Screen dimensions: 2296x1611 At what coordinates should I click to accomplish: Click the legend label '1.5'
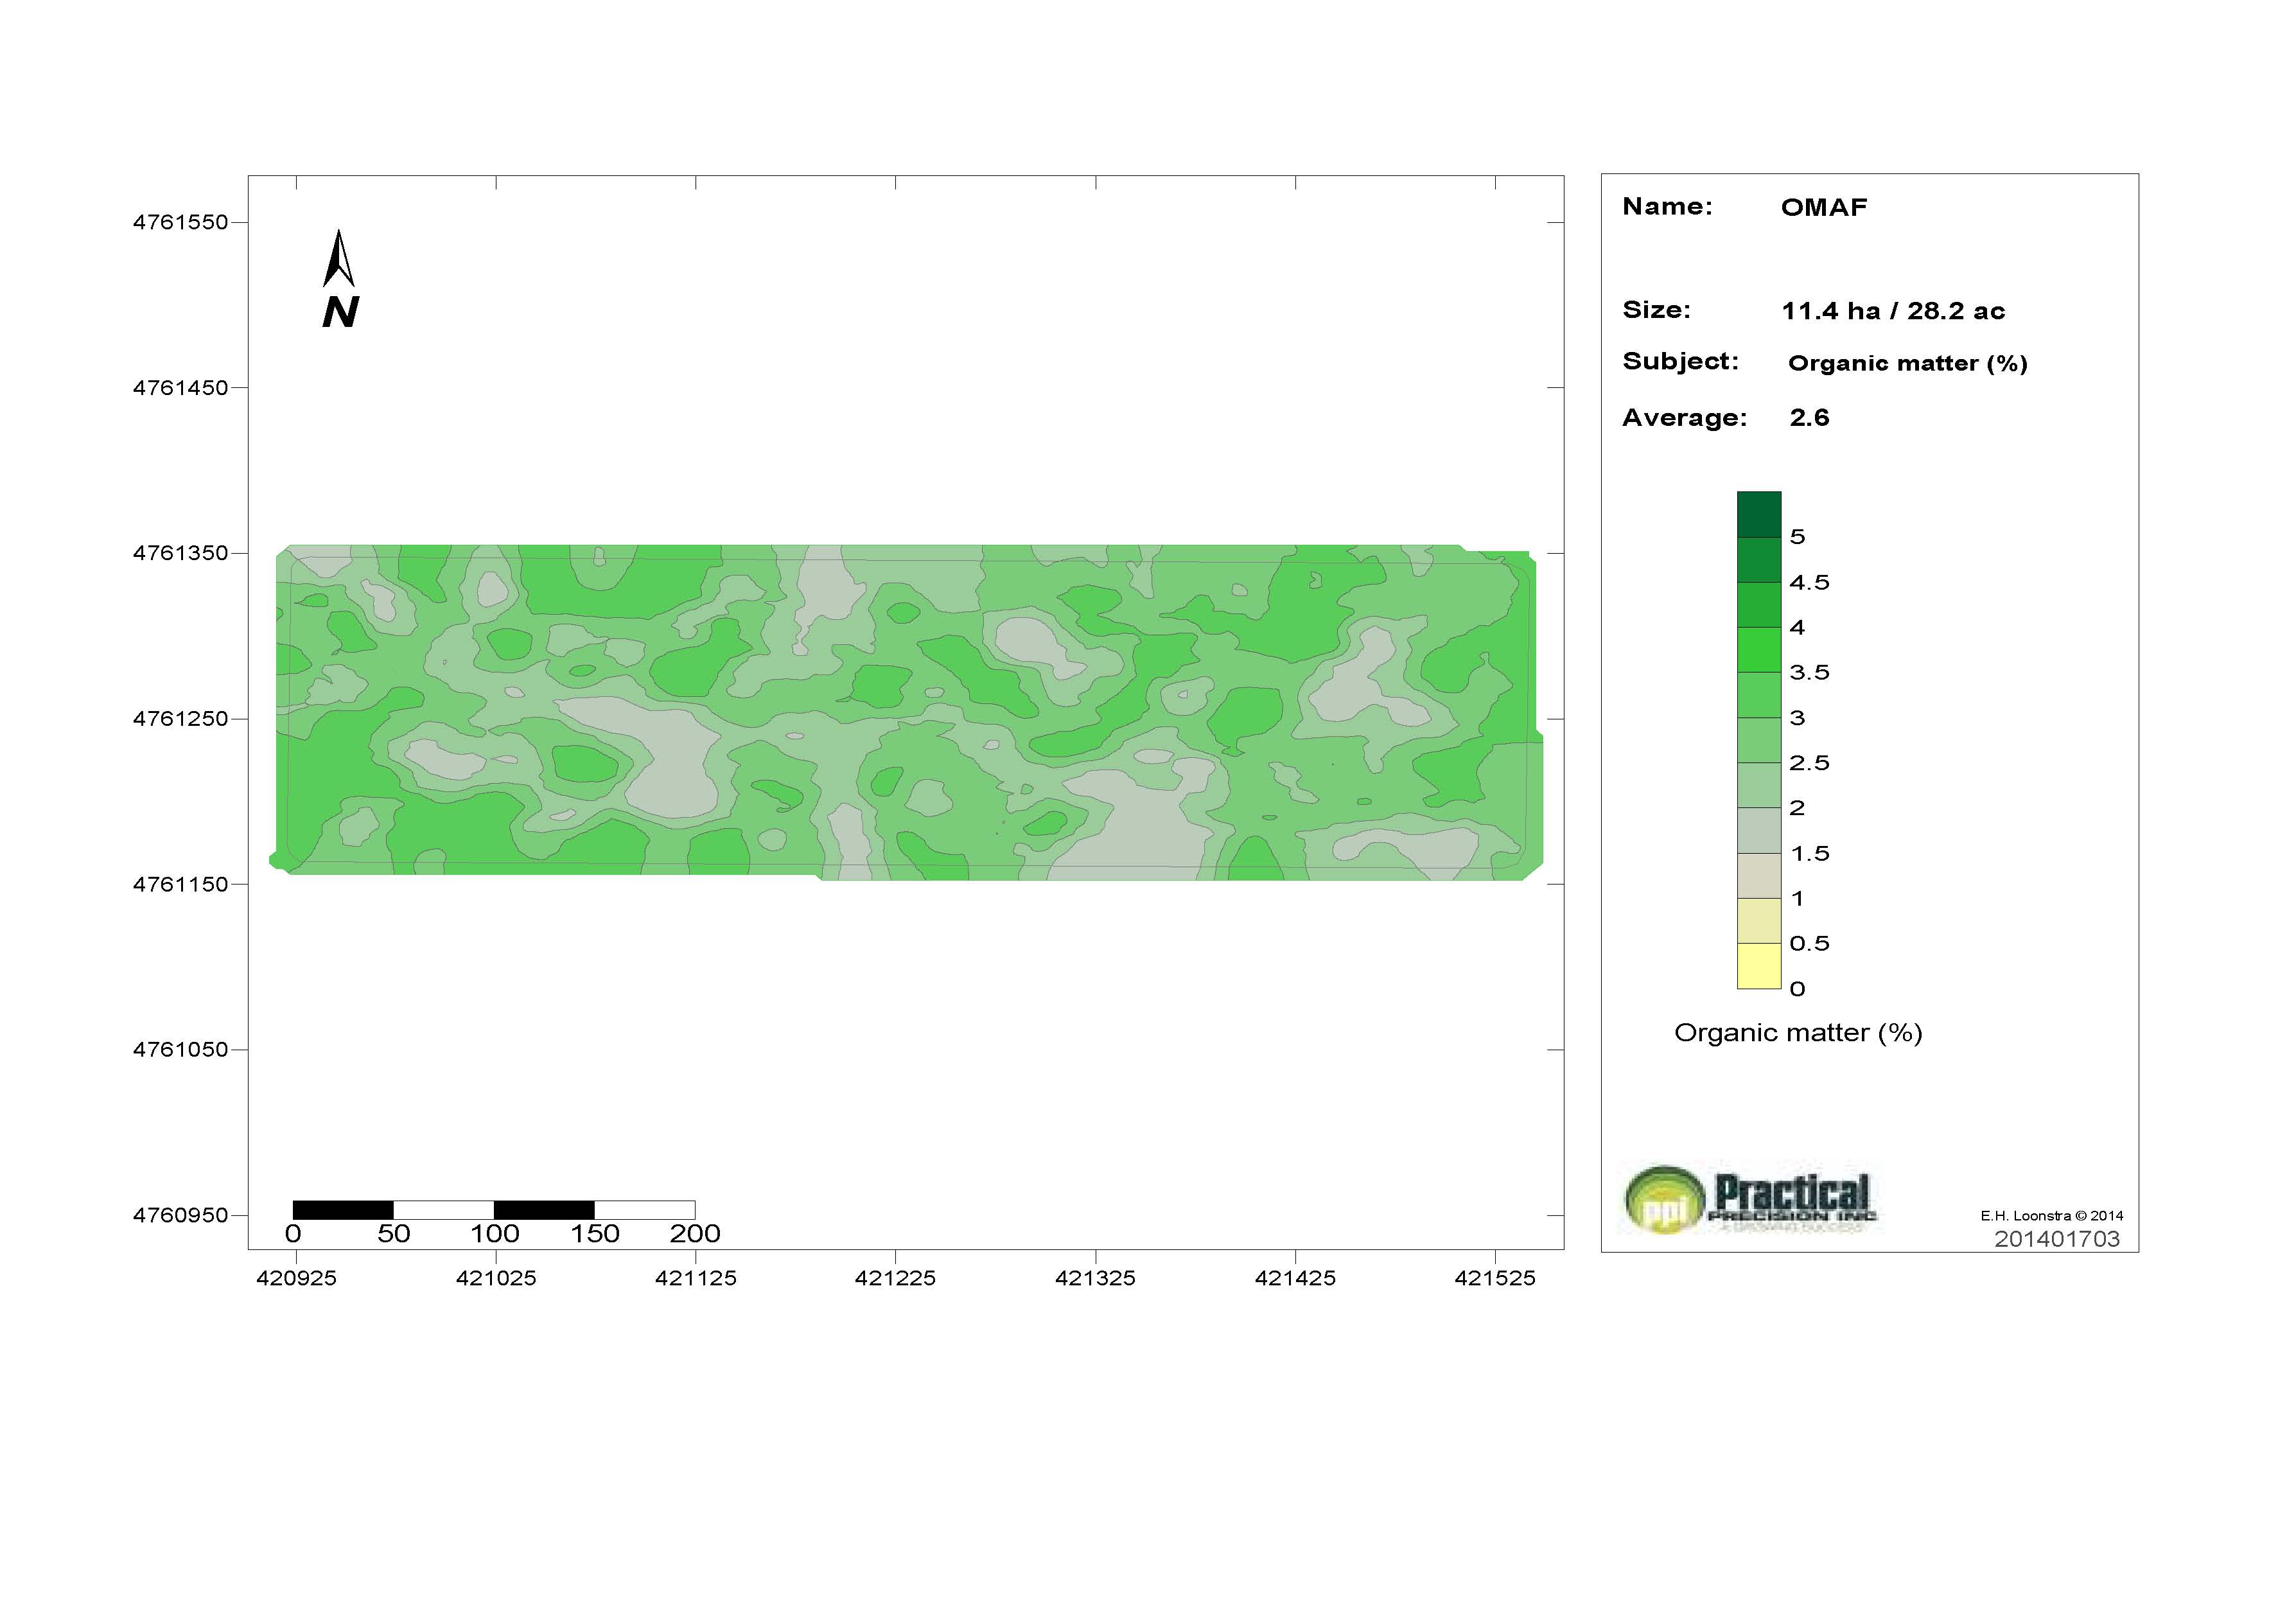point(1809,854)
